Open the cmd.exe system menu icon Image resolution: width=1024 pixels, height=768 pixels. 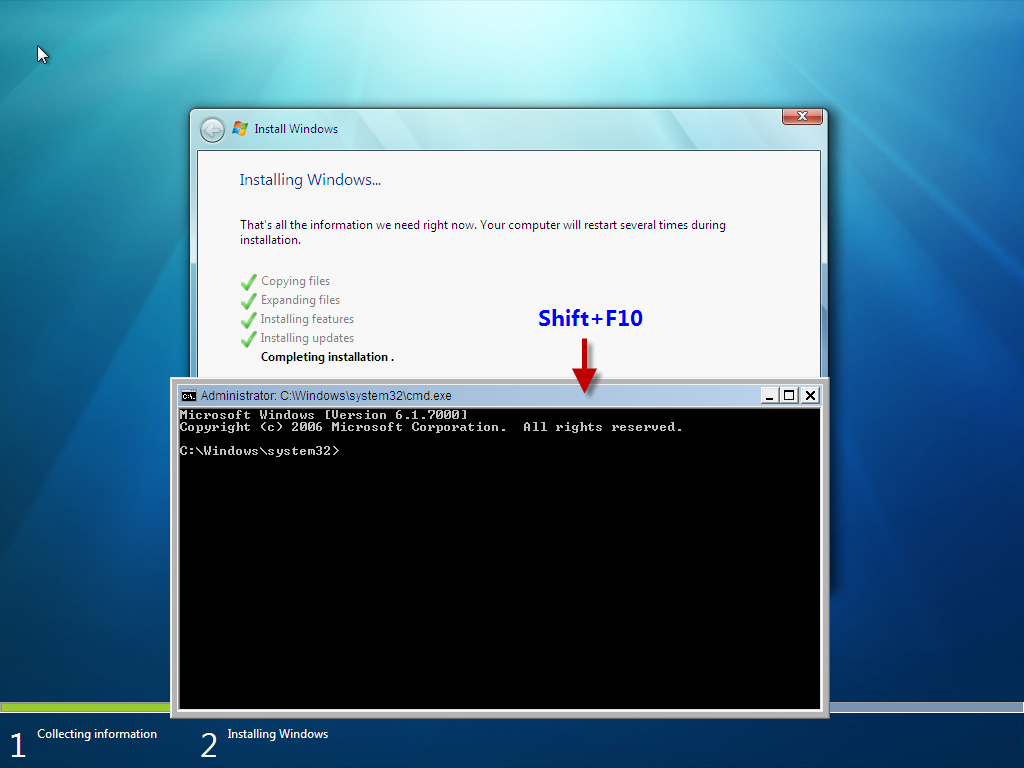189,396
